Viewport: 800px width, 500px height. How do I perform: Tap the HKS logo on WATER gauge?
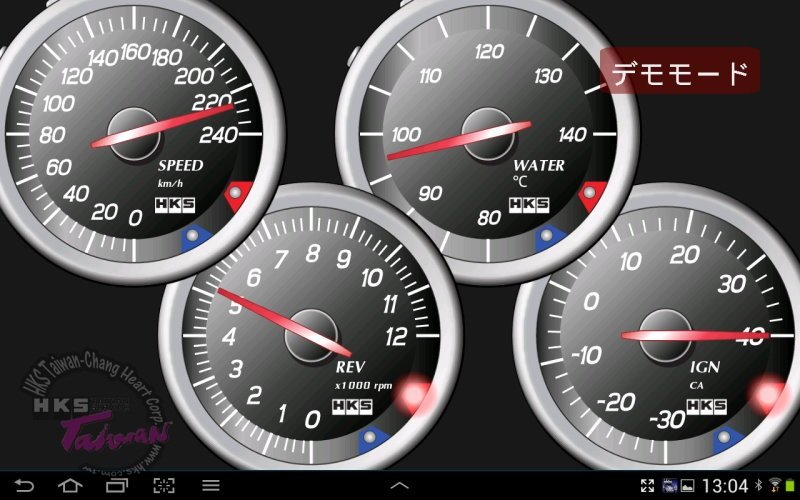click(x=529, y=205)
